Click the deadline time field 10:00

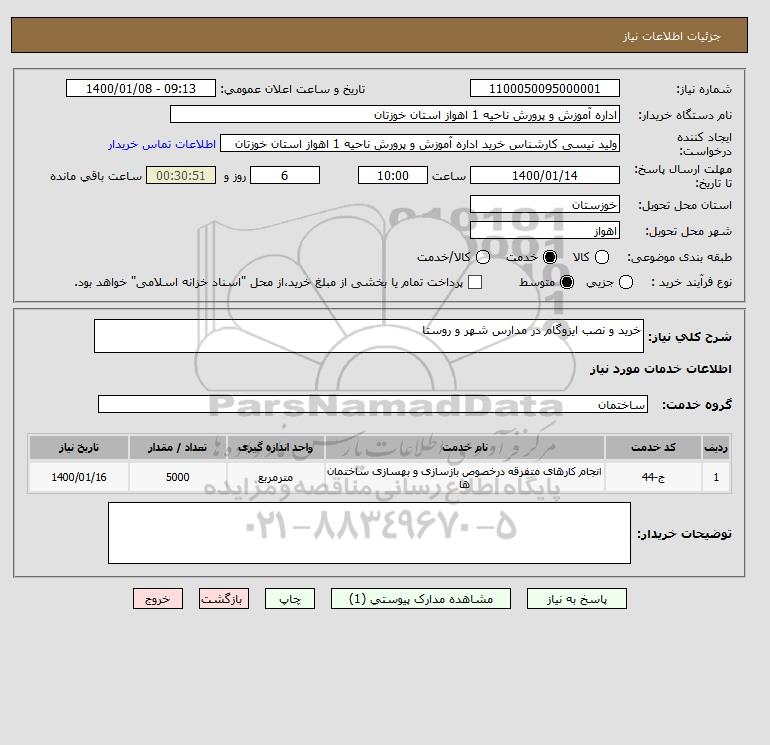click(x=393, y=175)
